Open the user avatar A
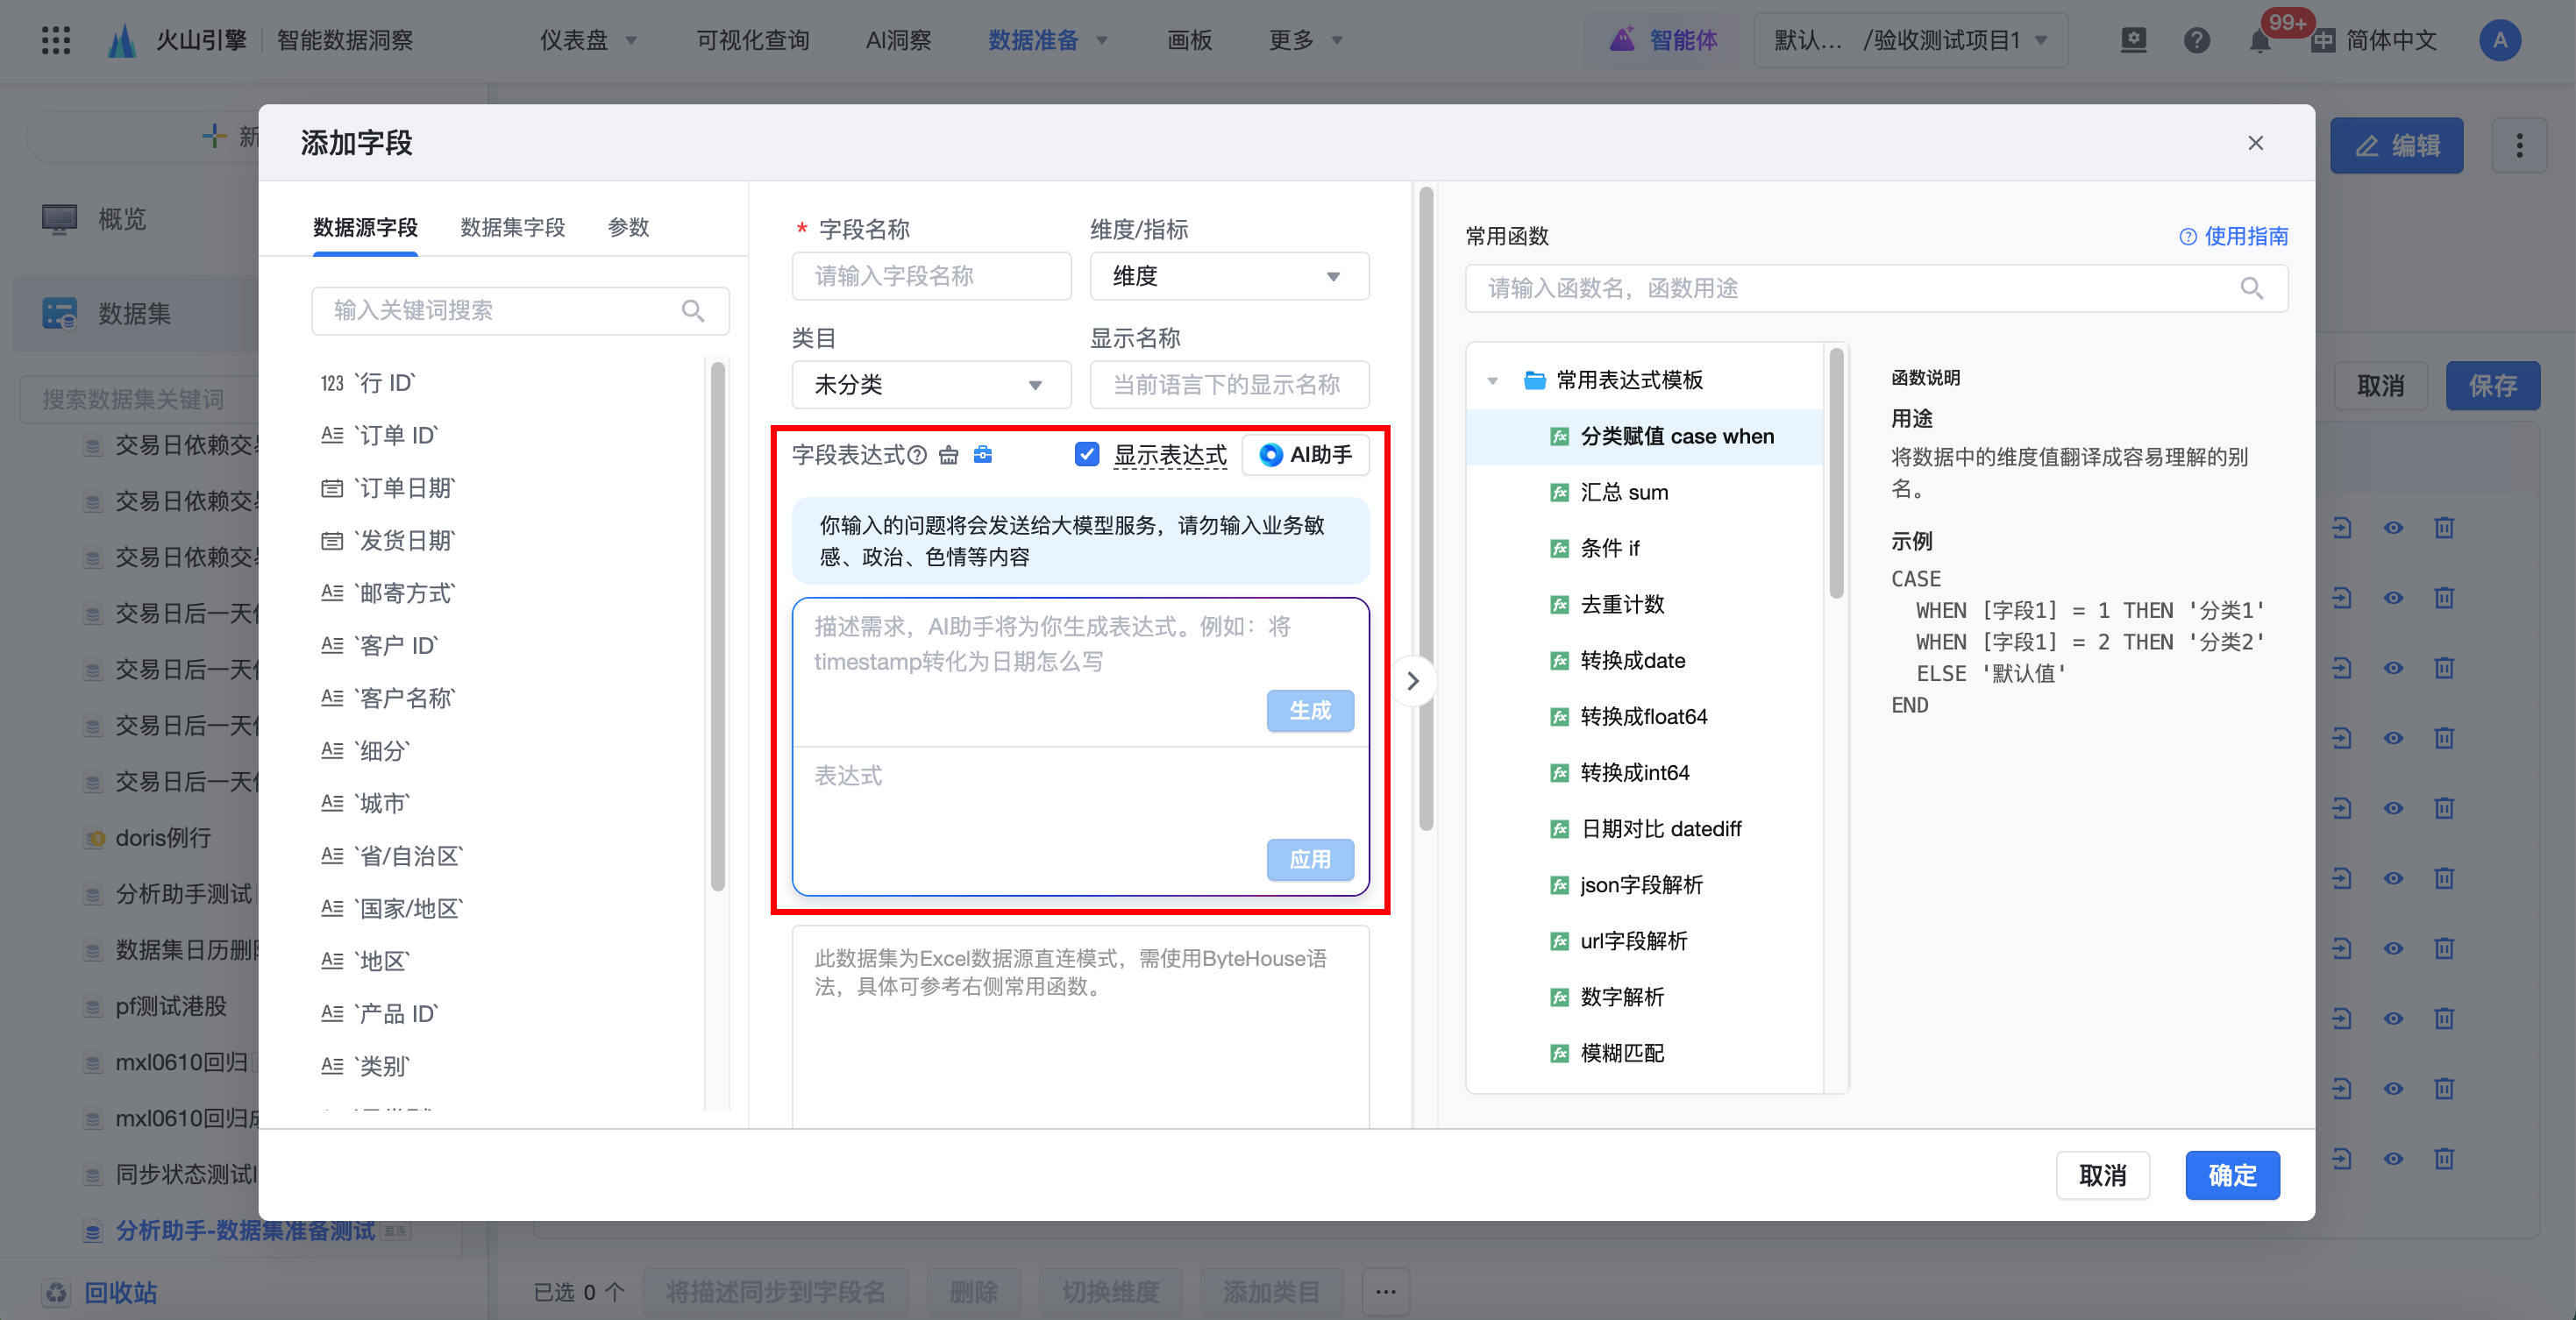This screenshot has height=1320, width=2576. click(x=2500, y=40)
